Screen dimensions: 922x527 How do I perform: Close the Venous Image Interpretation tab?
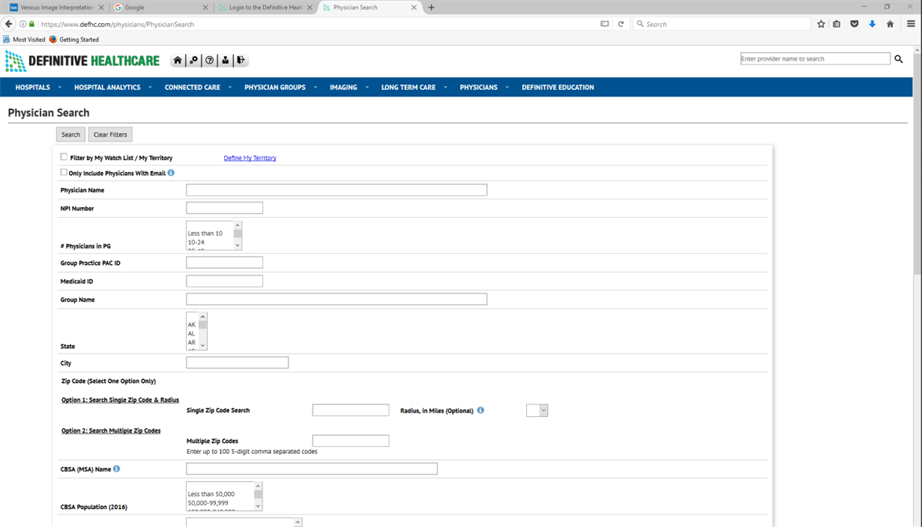tap(101, 8)
